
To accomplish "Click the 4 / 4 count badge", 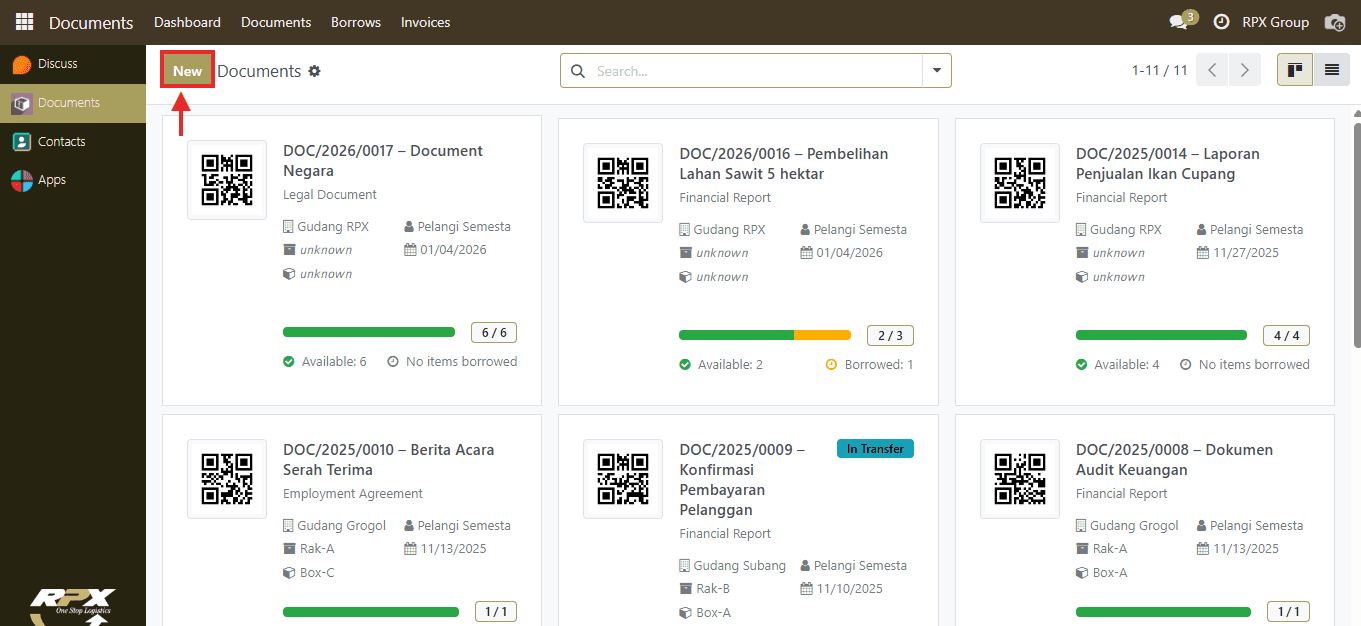I will tap(1287, 336).
